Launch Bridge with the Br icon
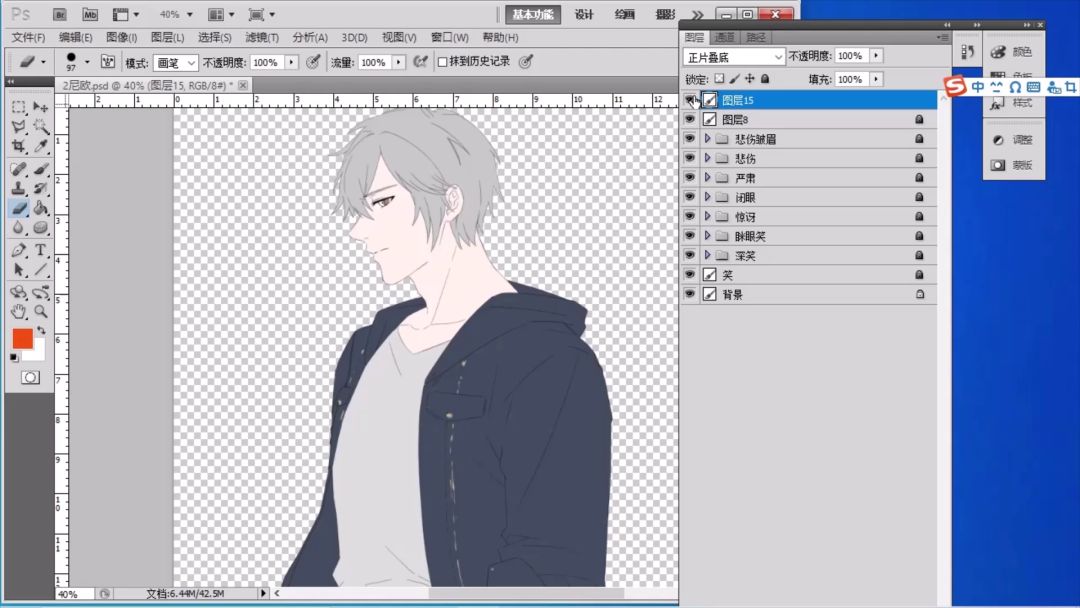This screenshot has height=608, width=1080. [x=60, y=15]
